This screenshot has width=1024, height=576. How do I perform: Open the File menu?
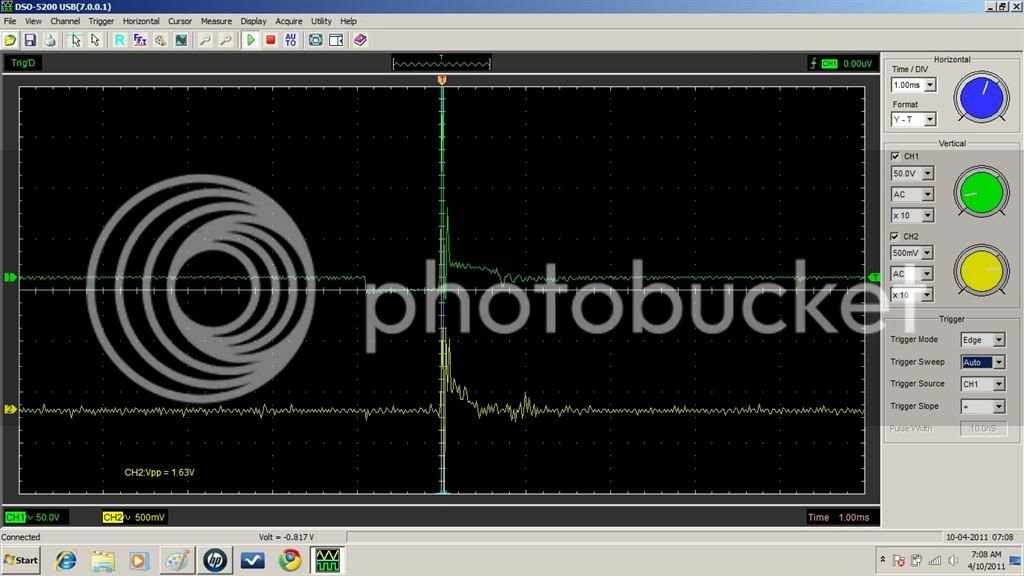10,21
